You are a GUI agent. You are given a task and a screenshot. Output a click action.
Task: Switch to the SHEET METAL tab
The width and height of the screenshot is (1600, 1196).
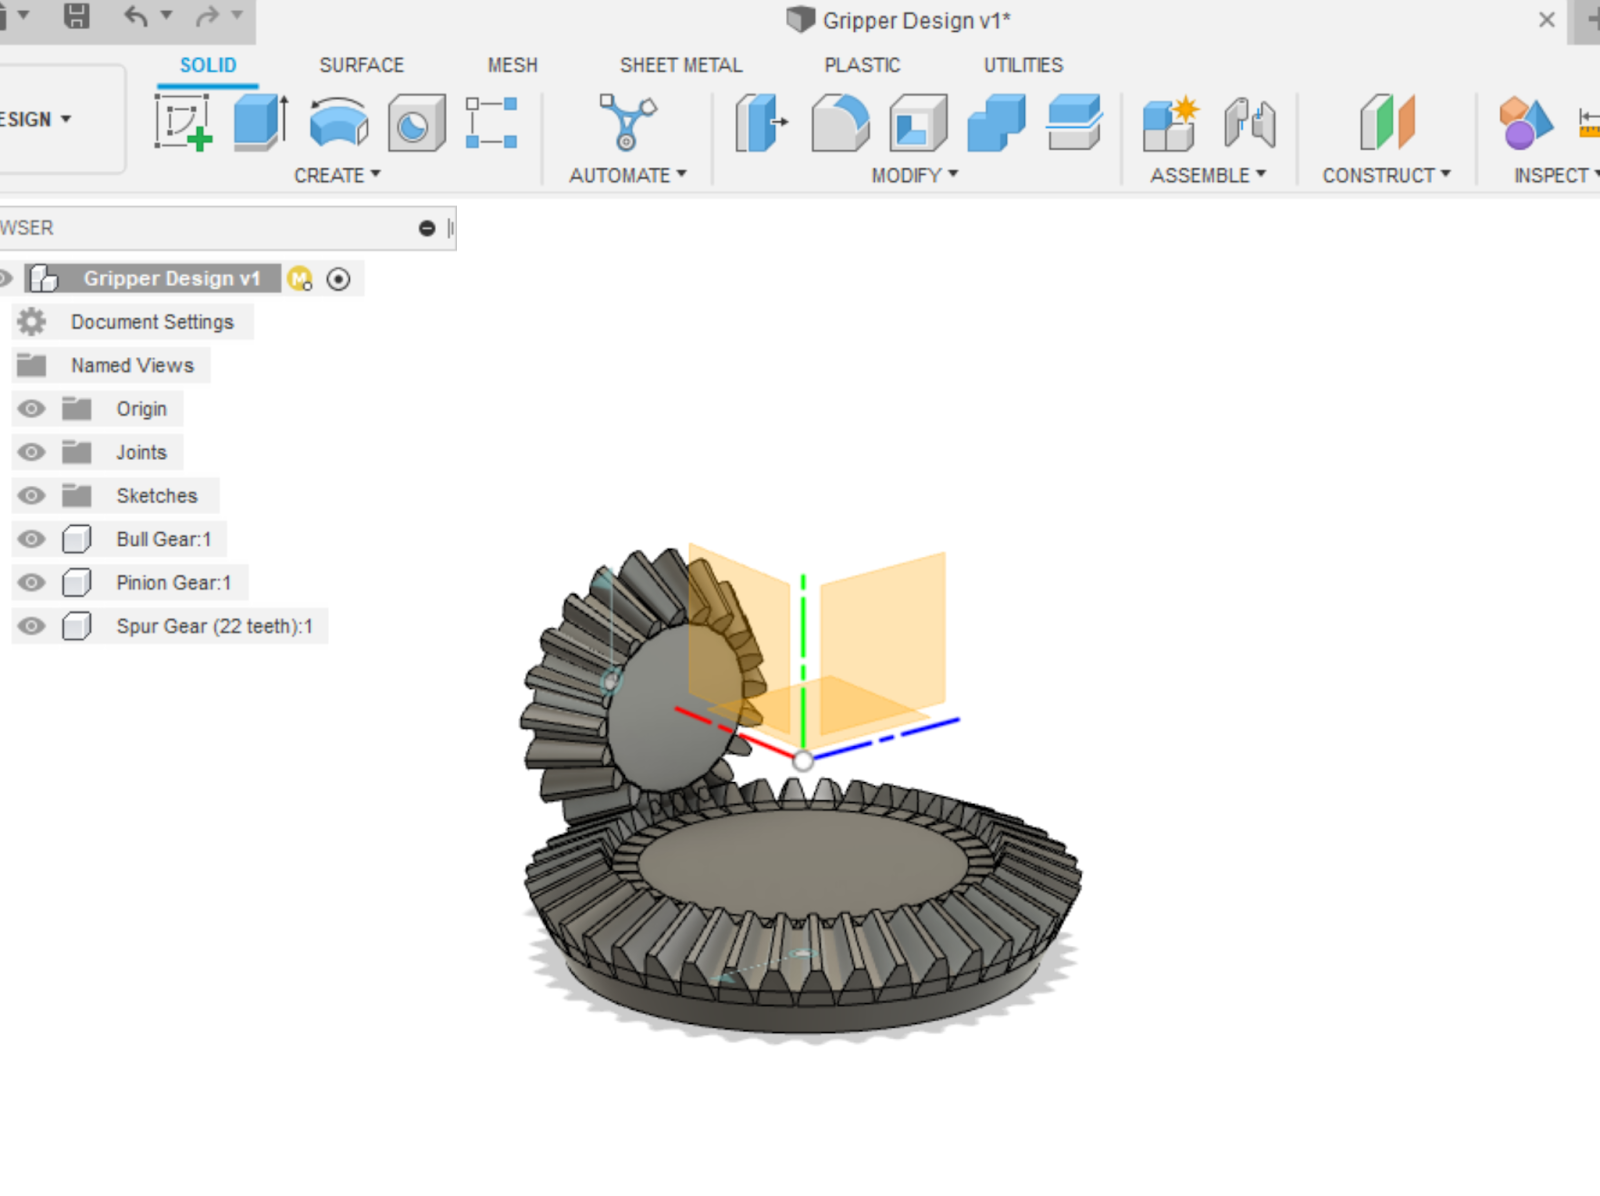tap(681, 65)
